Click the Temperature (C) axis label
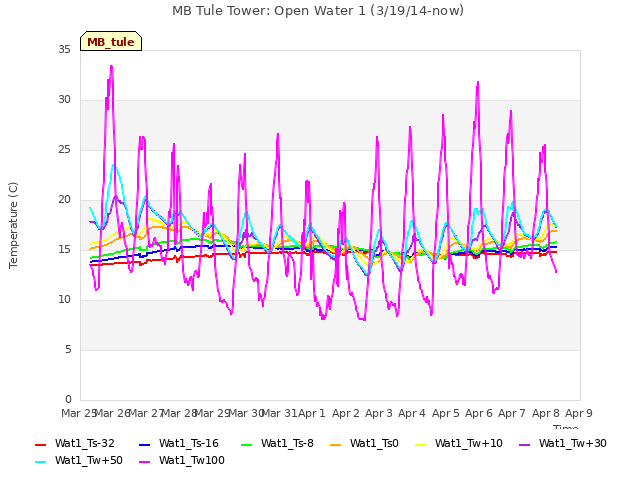Image resolution: width=640 pixels, height=480 pixels. 13,225
